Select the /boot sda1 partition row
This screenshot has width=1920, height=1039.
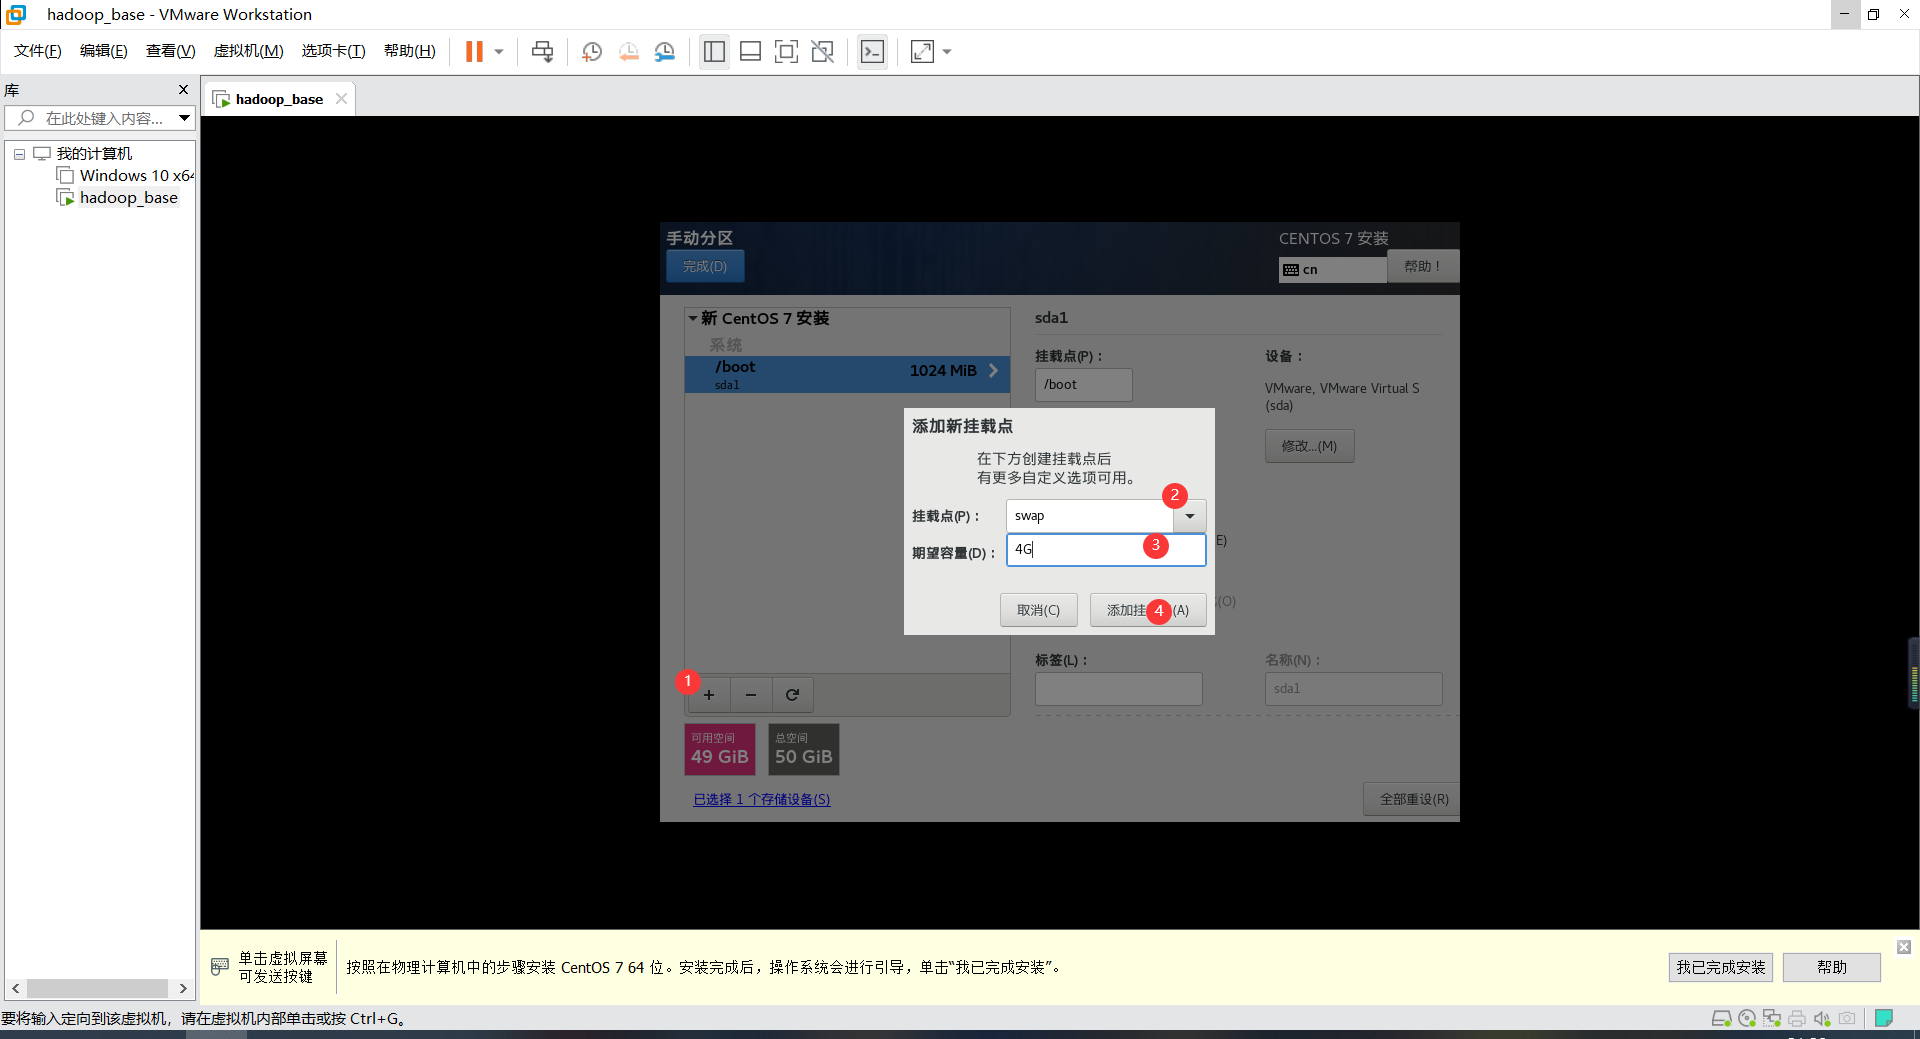coord(847,374)
